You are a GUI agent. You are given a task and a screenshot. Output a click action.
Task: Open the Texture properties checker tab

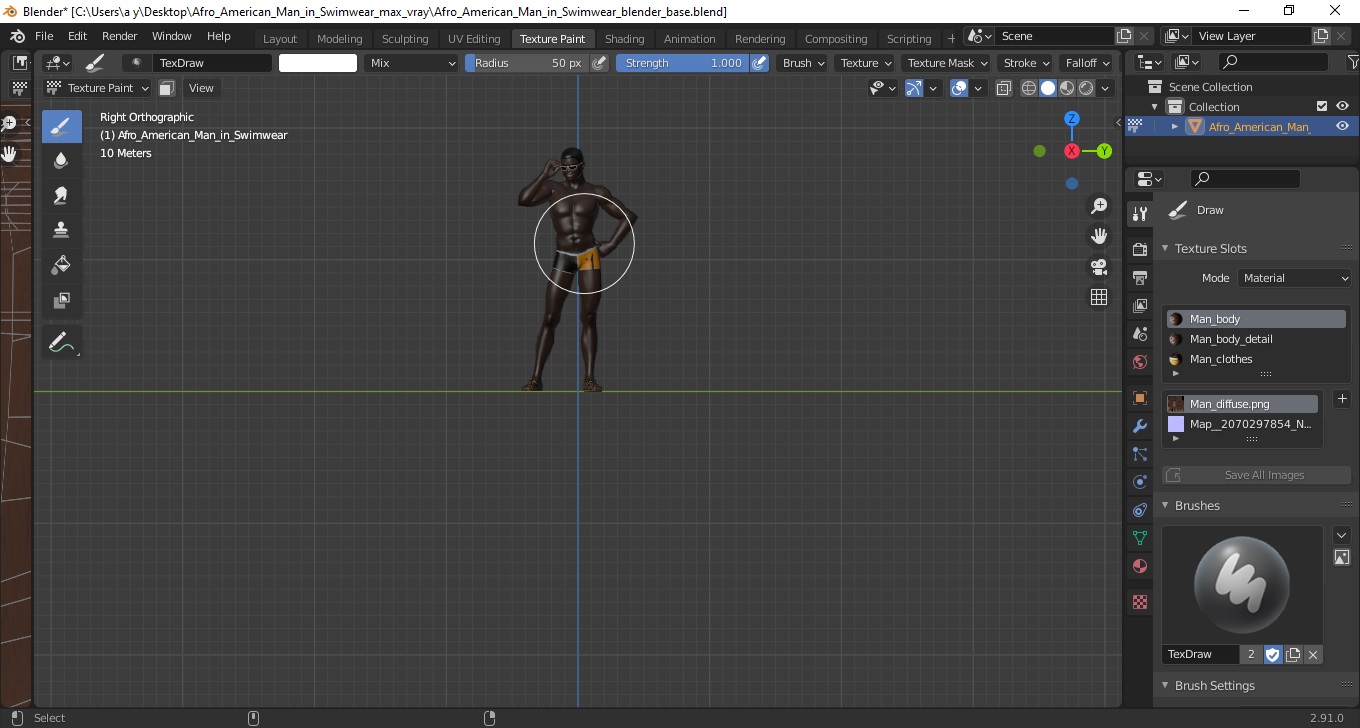pos(1139,602)
